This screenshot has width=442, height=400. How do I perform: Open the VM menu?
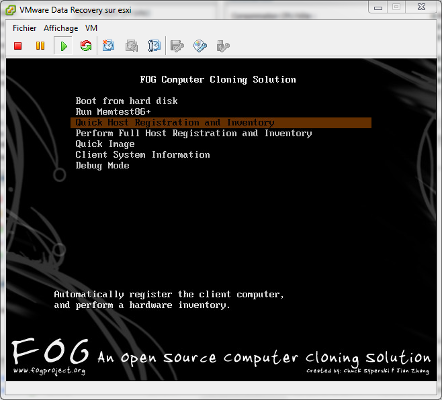pos(91,28)
